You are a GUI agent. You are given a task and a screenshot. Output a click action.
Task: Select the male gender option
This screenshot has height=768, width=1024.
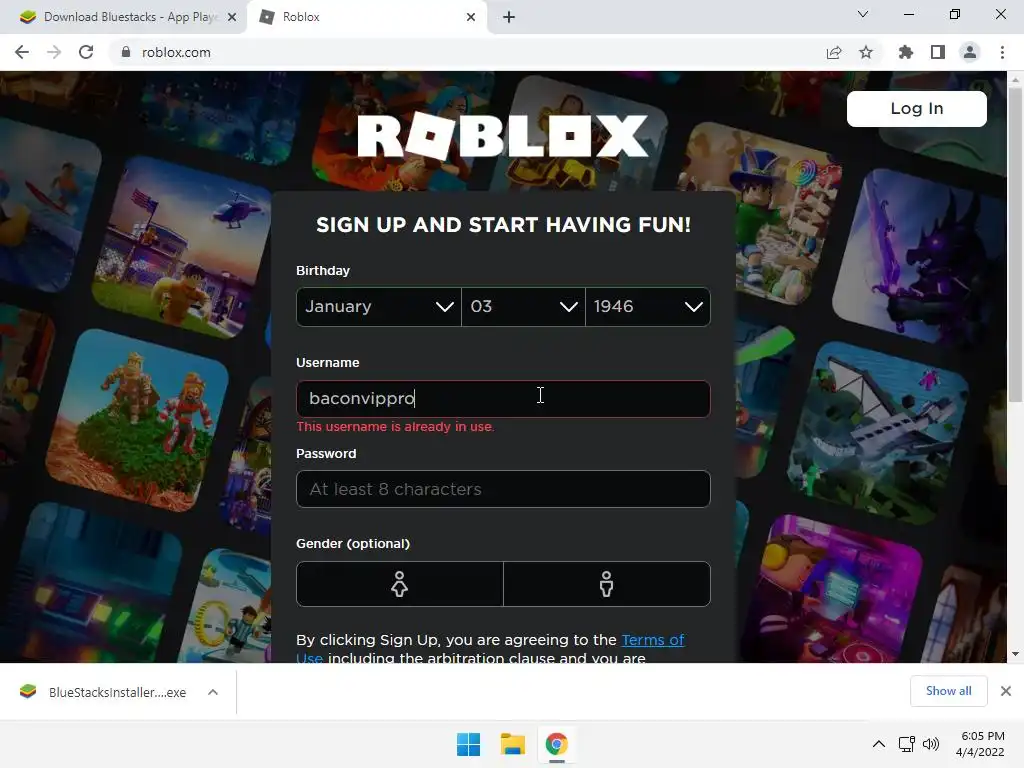pos(607,584)
